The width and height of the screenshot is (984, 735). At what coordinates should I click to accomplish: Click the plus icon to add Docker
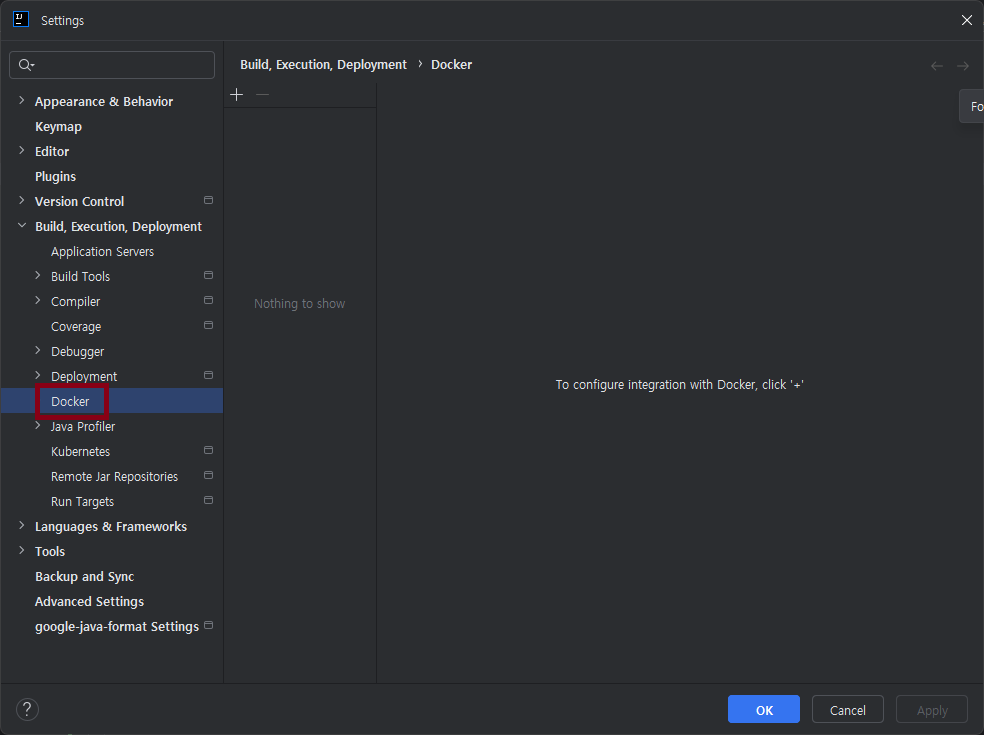coord(236,95)
